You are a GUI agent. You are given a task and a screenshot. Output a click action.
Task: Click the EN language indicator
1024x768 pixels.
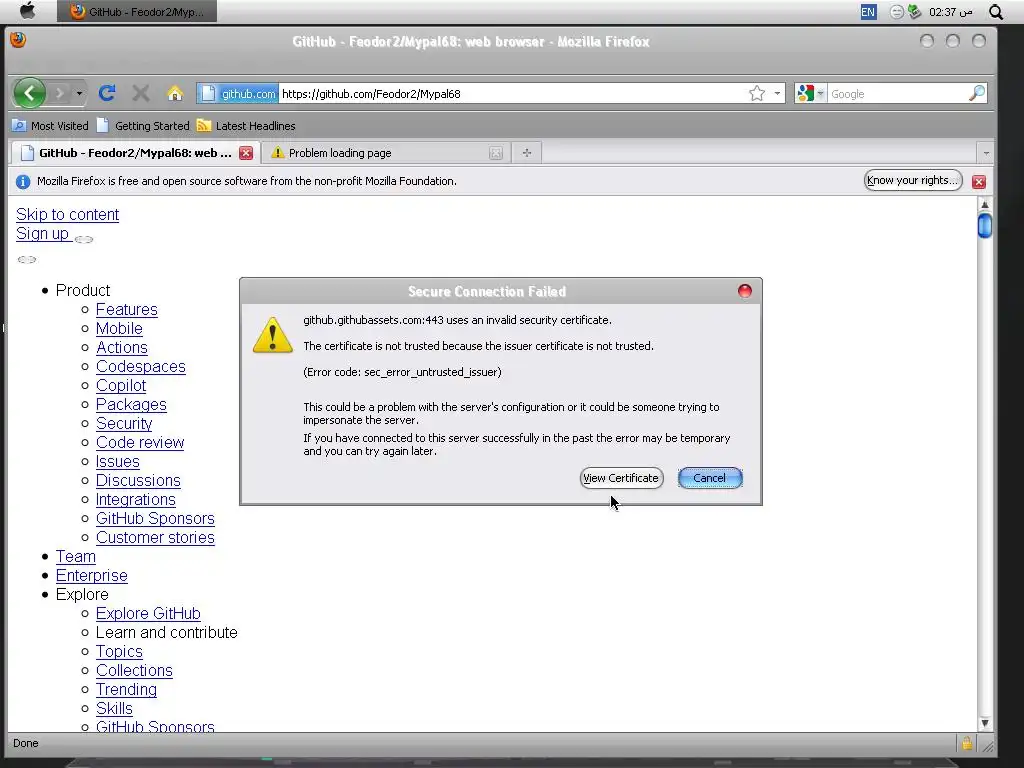click(x=868, y=12)
